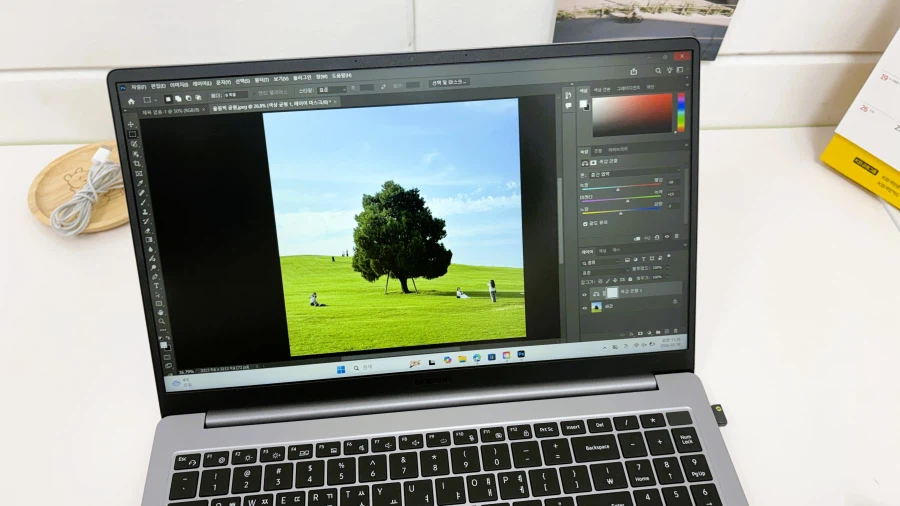The width and height of the screenshot is (900, 506).
Task: Open the File menu
Action: click(x=138, y=86)
